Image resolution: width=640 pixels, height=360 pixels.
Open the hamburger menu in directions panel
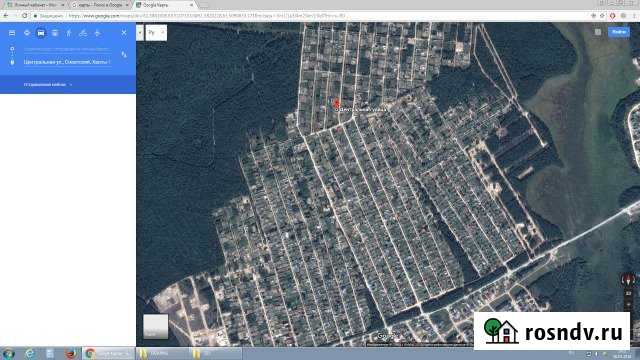[12, 33]
